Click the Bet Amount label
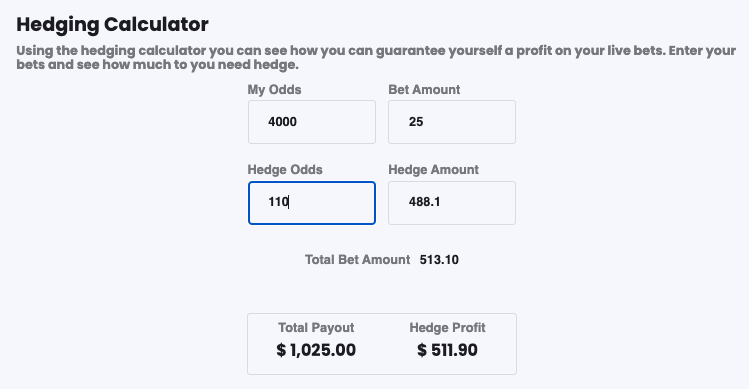 coord(424,90)
